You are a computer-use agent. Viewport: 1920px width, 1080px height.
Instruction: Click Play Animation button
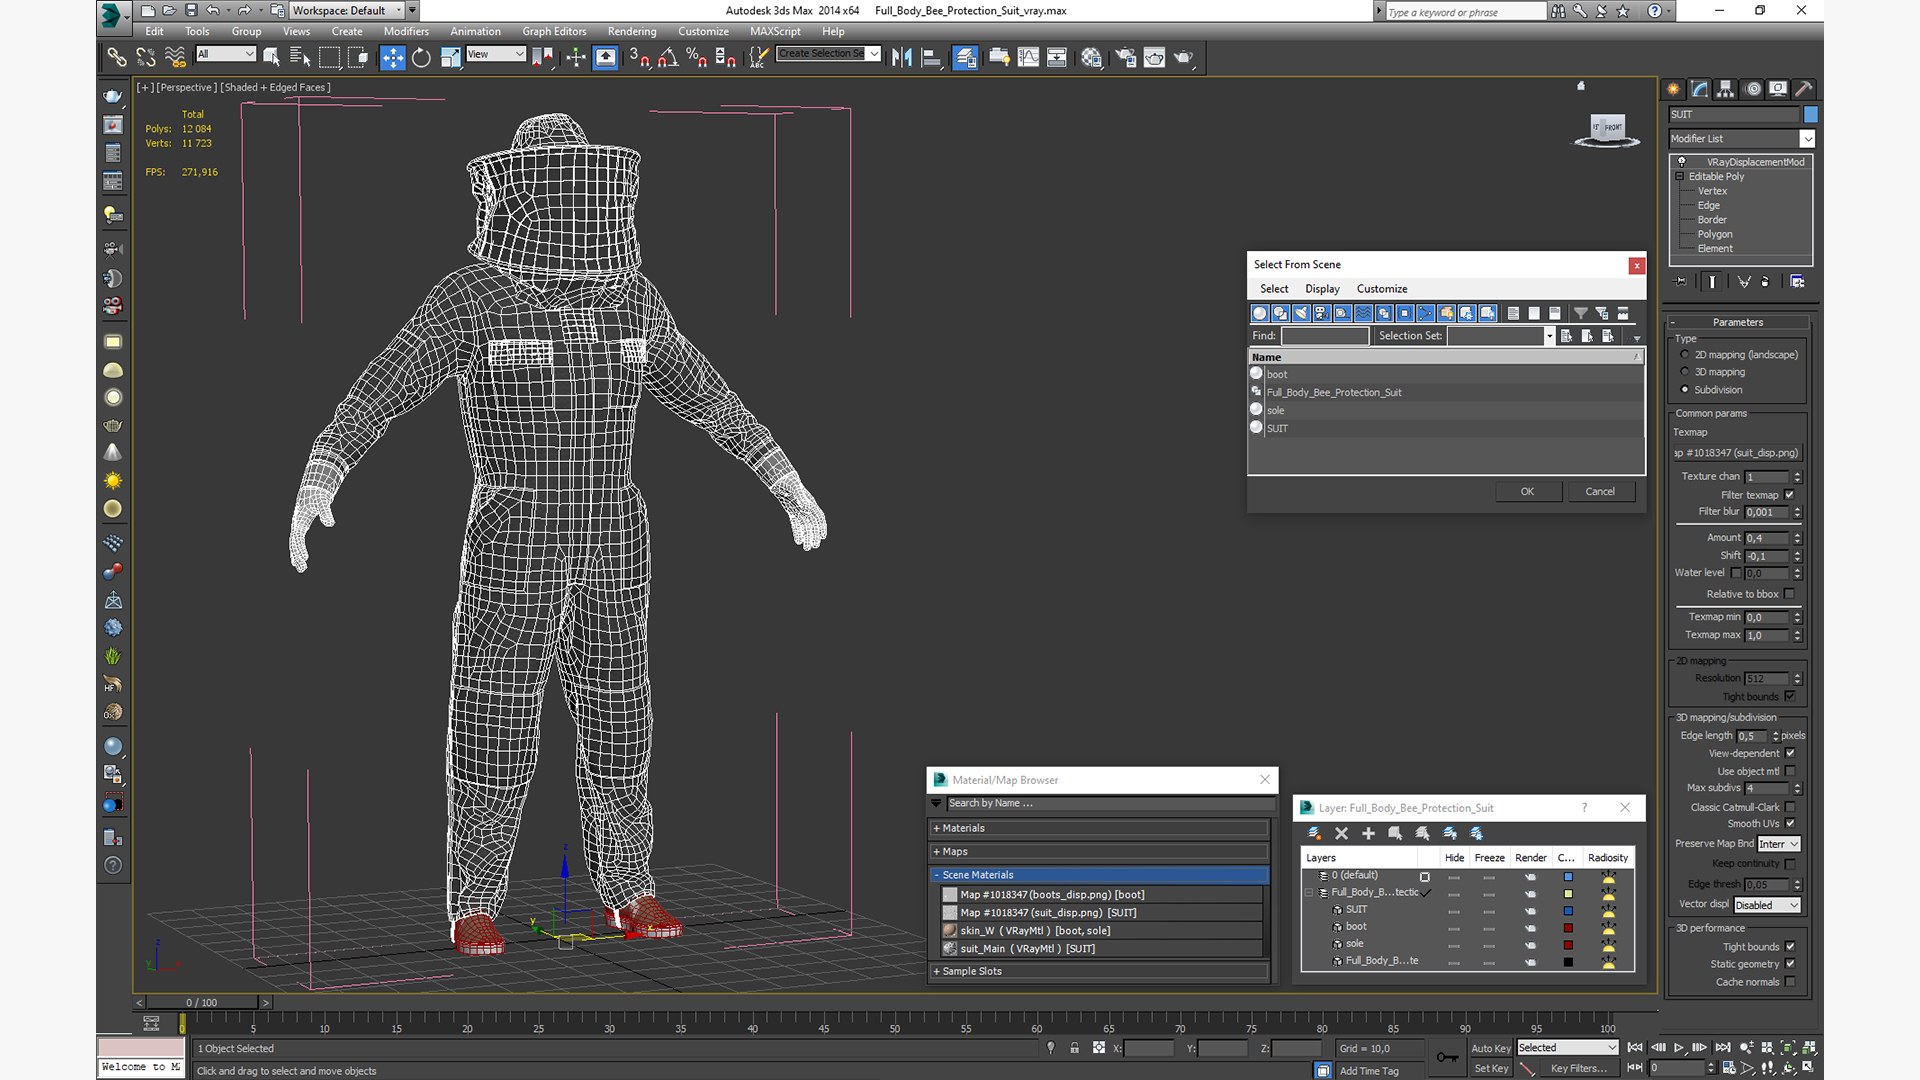1679,1047
